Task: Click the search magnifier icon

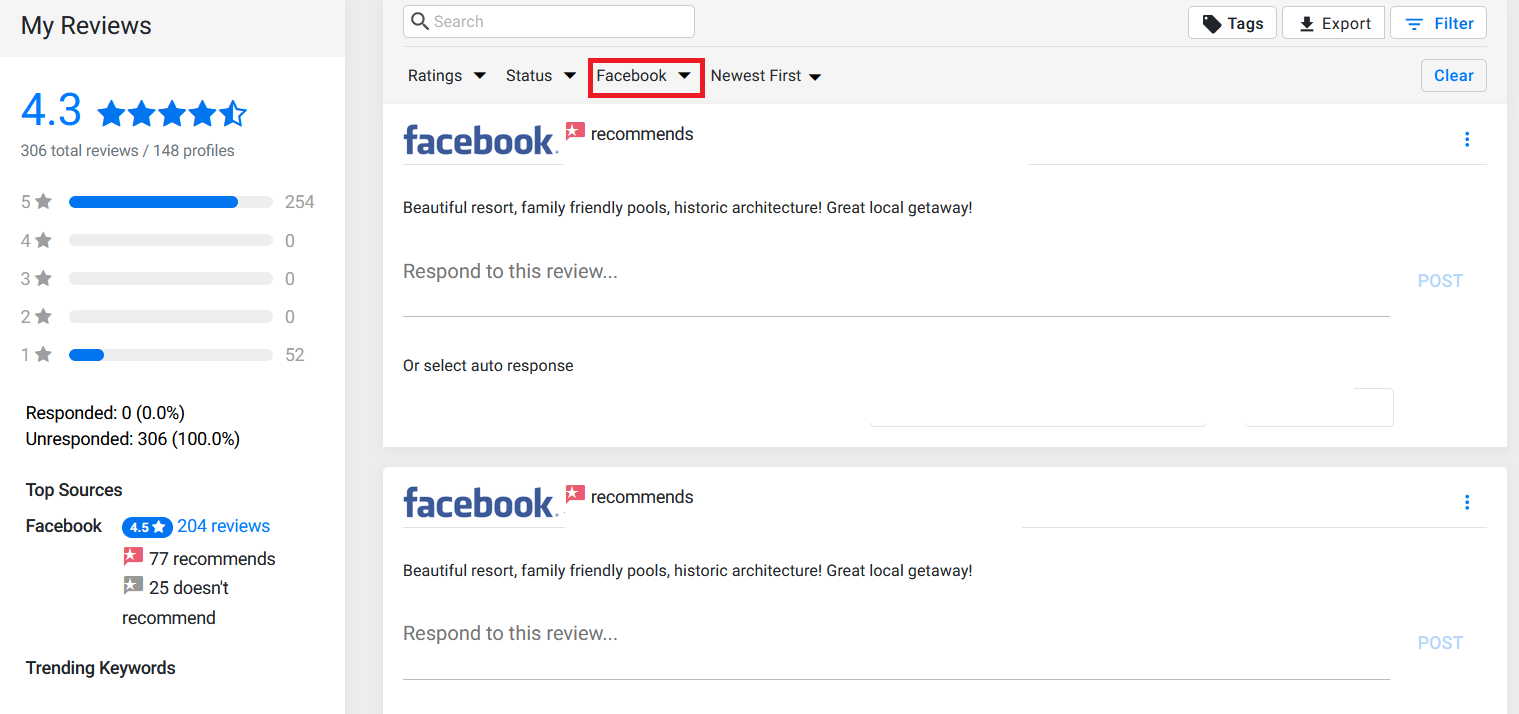Action: [420, 22]
